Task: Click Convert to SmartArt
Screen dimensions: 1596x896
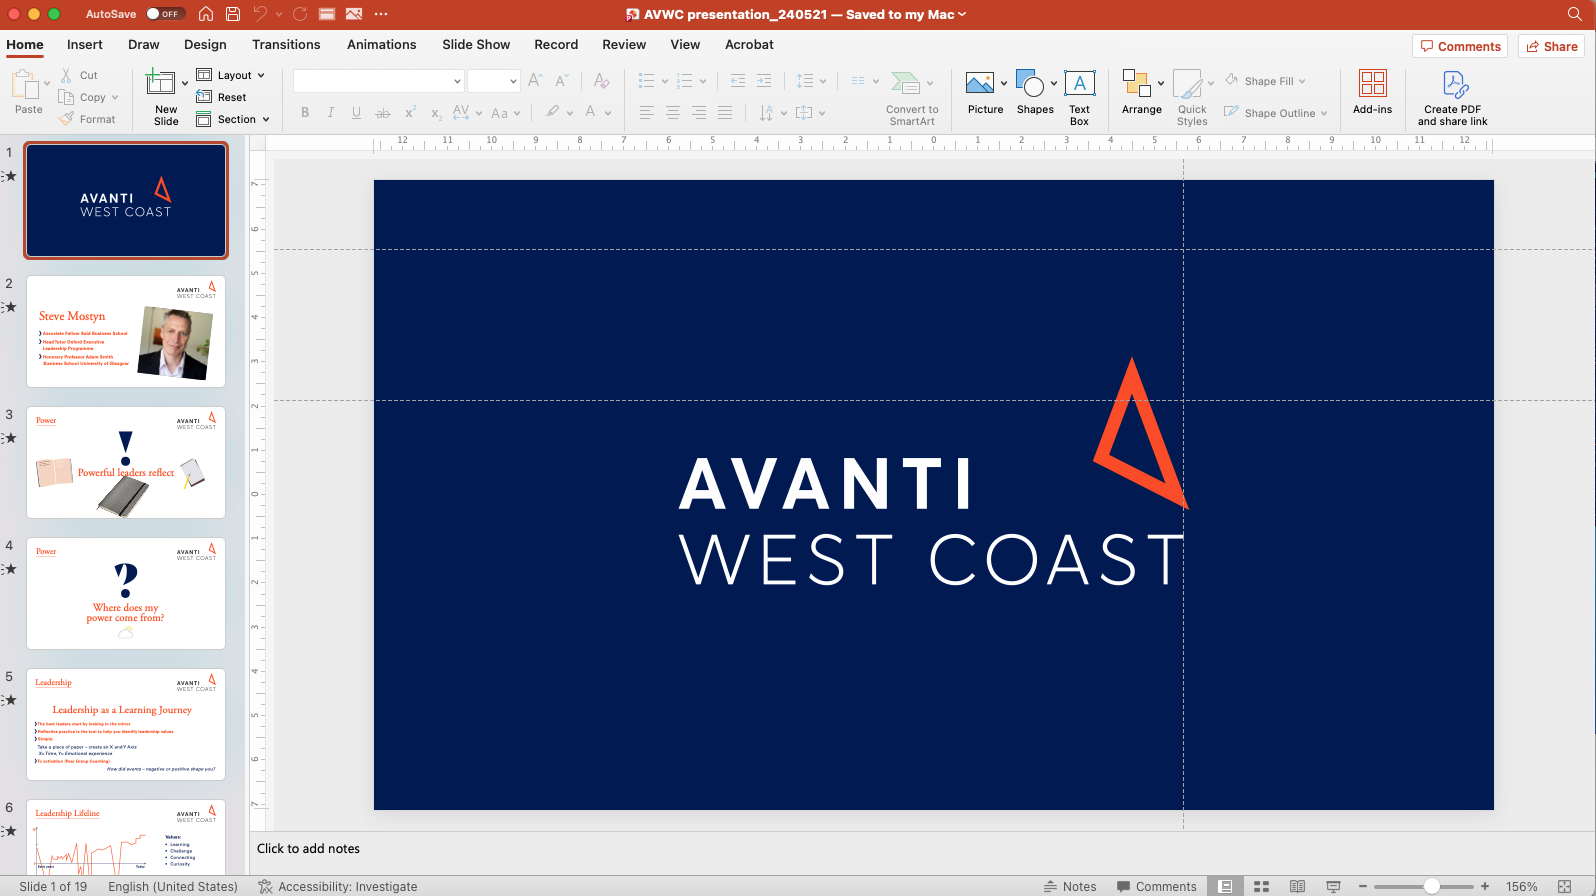Action: [912, 98]
